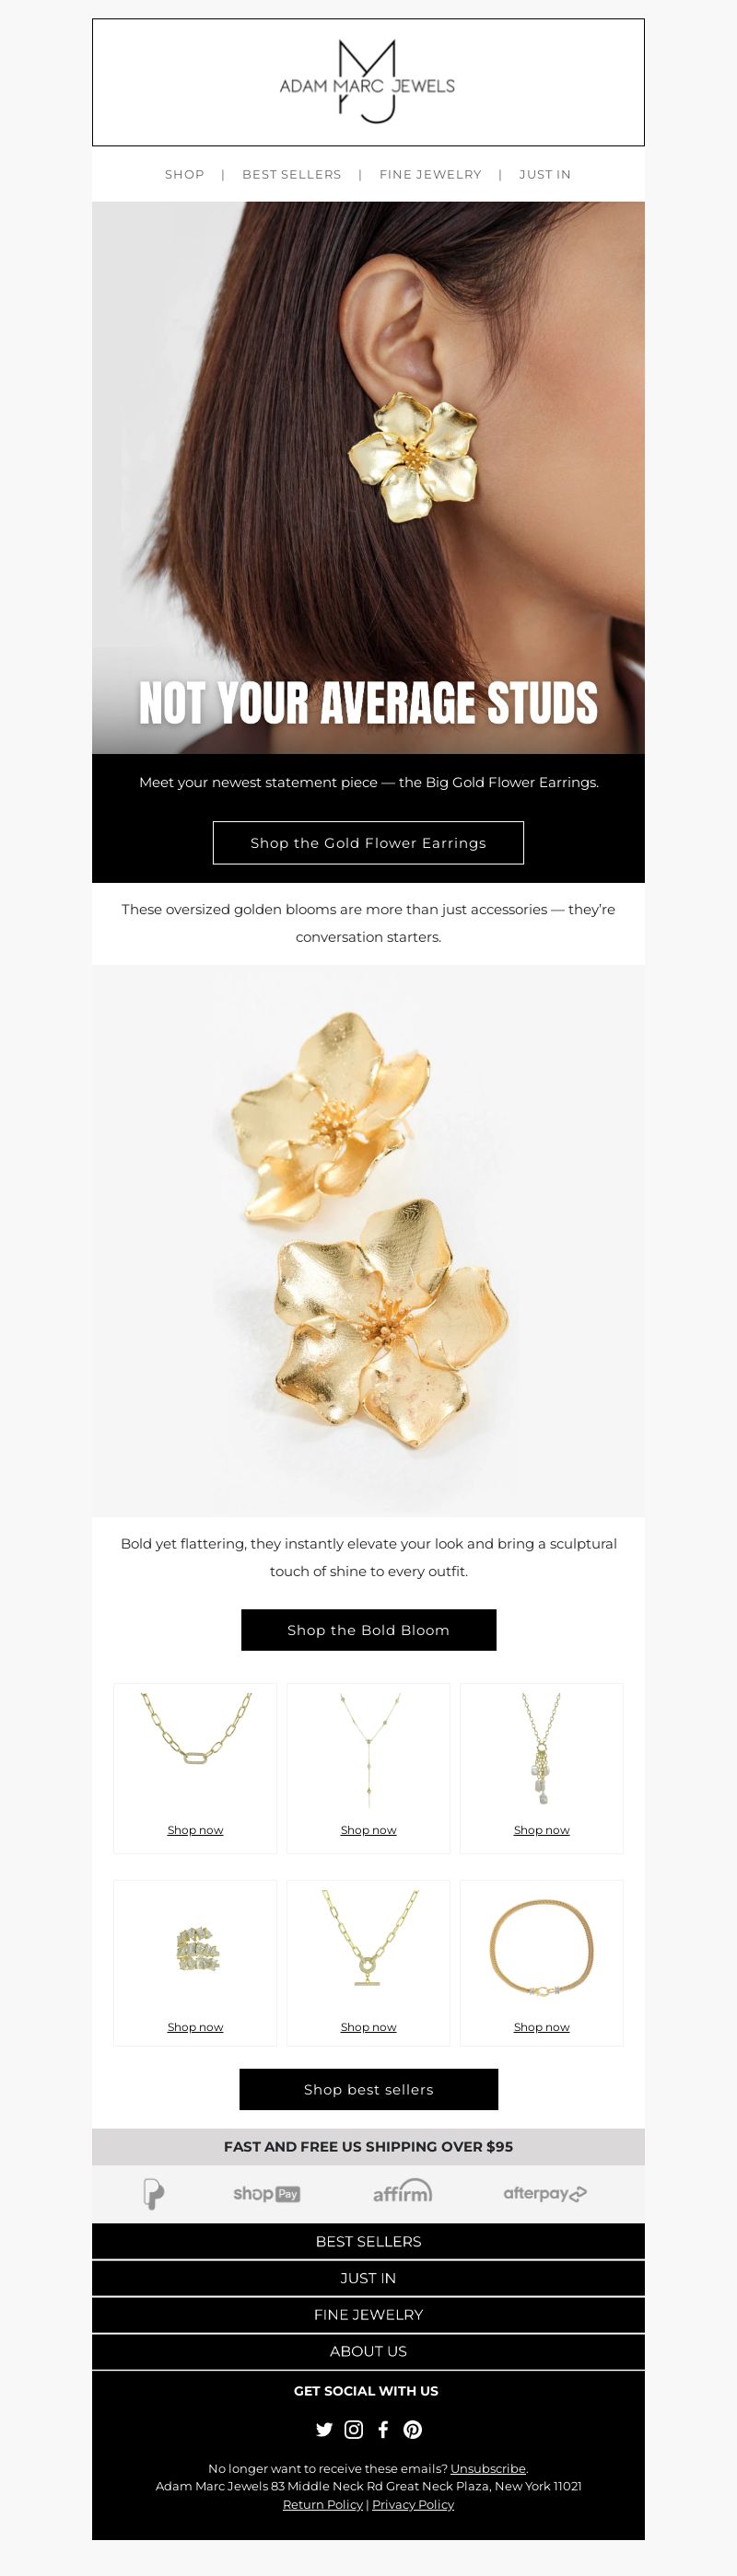737x2576 pixels.
Task: Click the Affirm payment logo
Action: [403, 2191]
